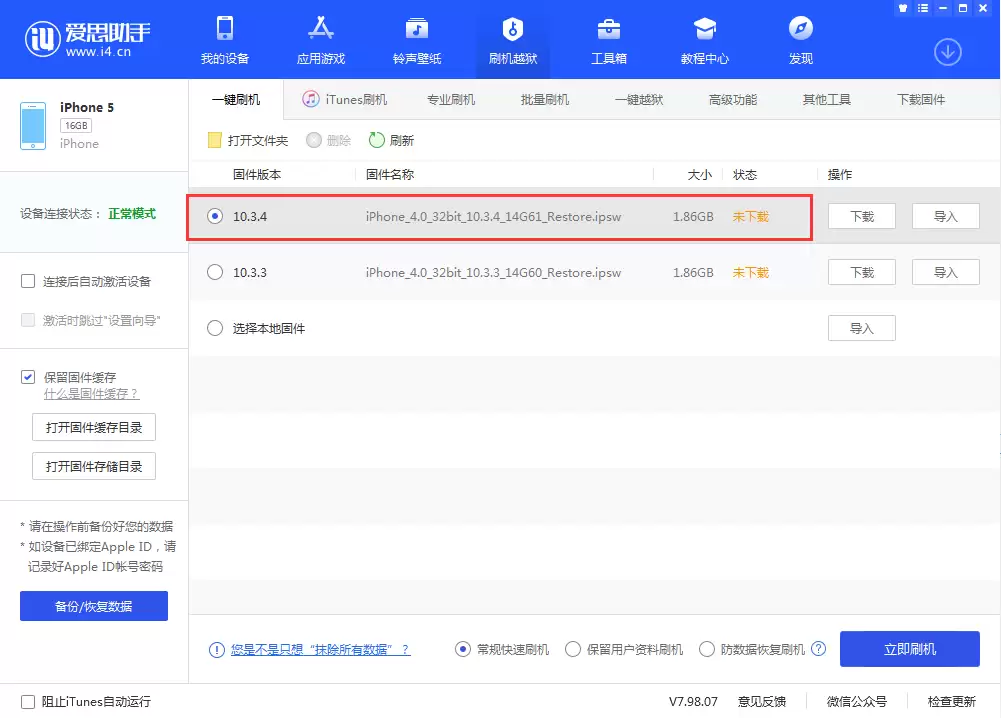Open 您是不是只想抹除所有数据 link
The height and width of the screenshot is (718, 1001).
(x=320, y=650)
